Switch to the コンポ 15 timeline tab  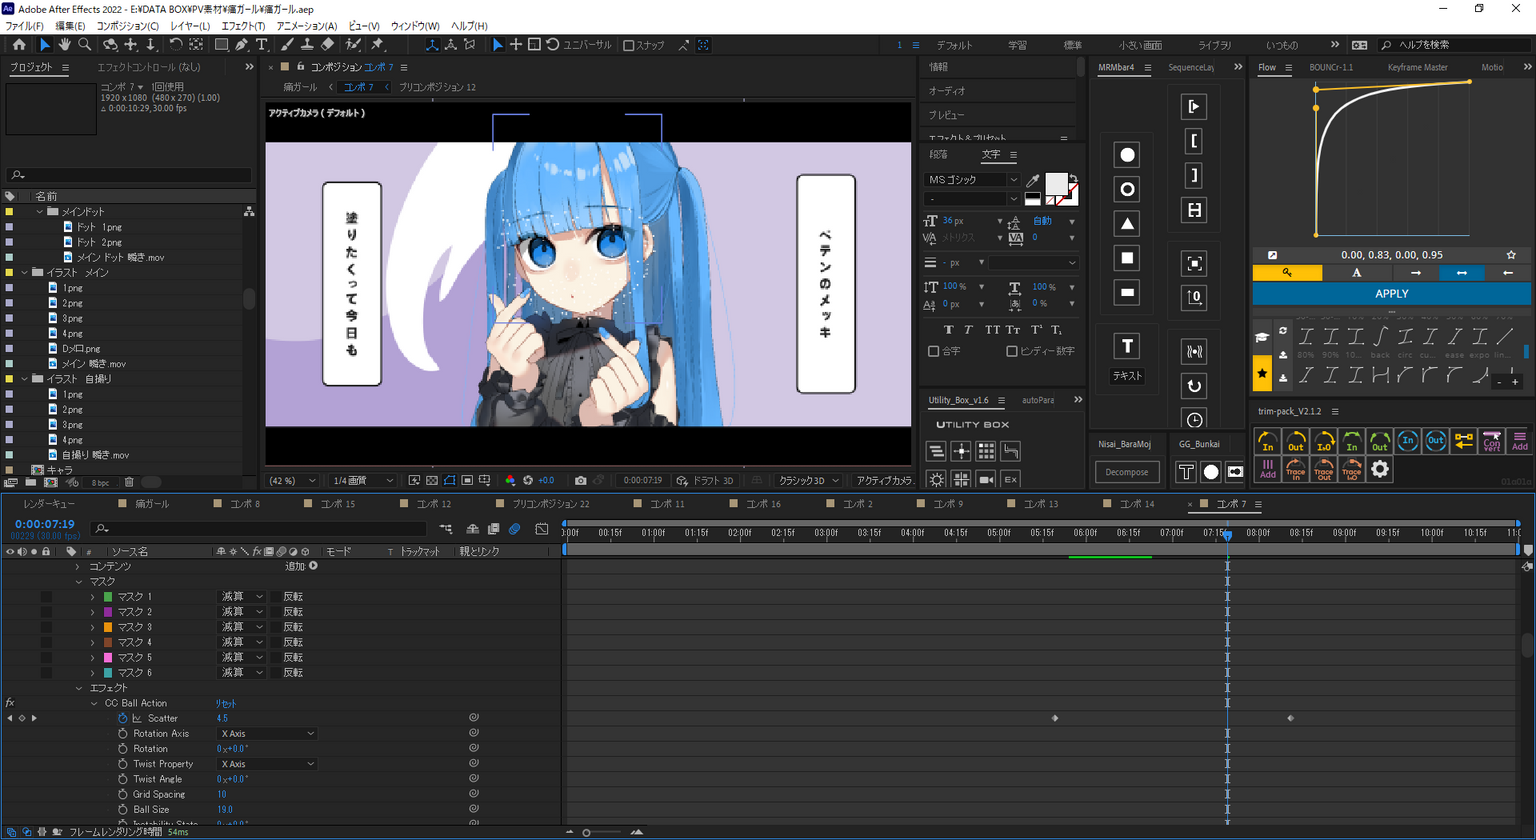click(x=337, y=504)
